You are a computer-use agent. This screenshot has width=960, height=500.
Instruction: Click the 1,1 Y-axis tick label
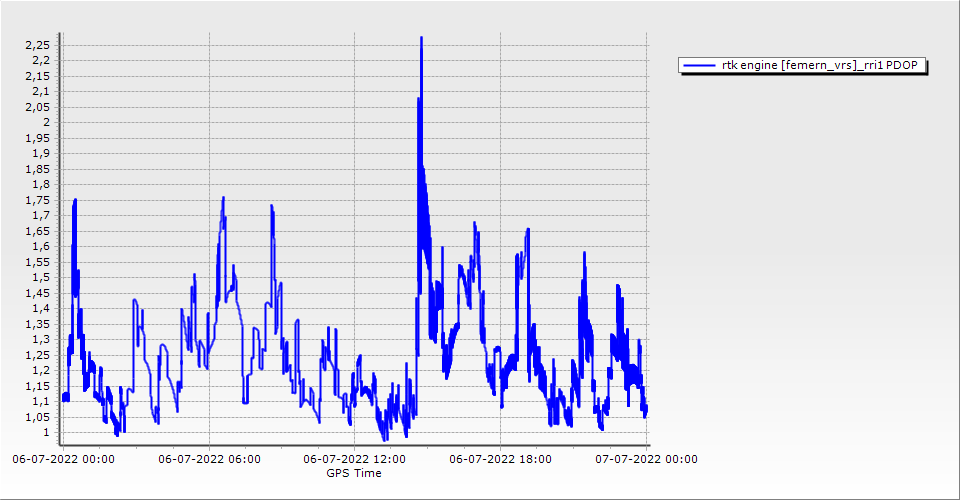pos(41,401)
